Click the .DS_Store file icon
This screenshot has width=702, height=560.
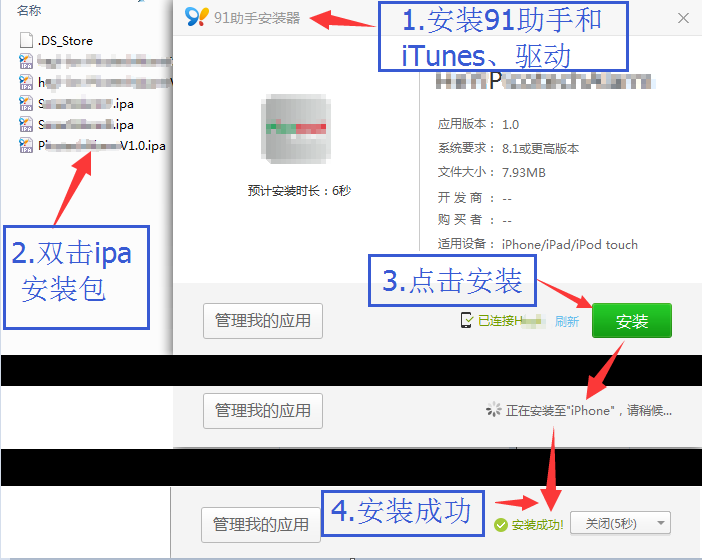point(26,40)
